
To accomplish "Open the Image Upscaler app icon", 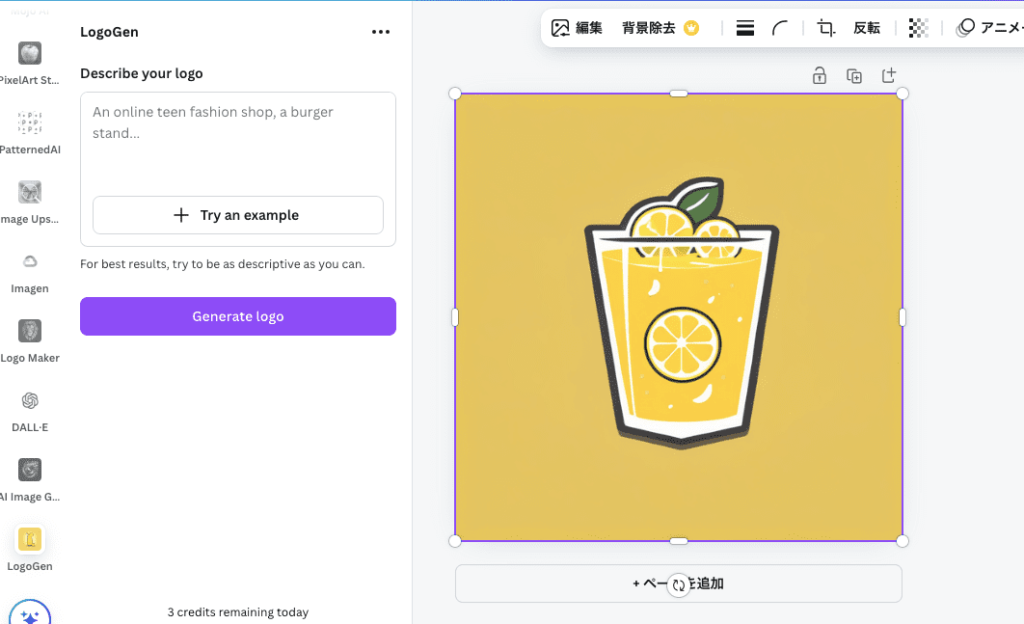I will click(x=29, y=192).
